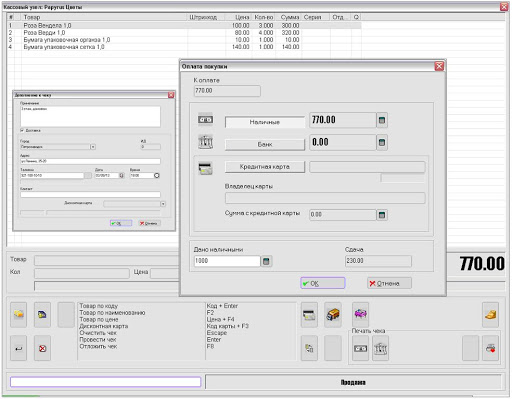The width and height of the screenshot is (512, 399).
Task: Click the Дано наличными field showing 1000
Action: coord(227,261)
